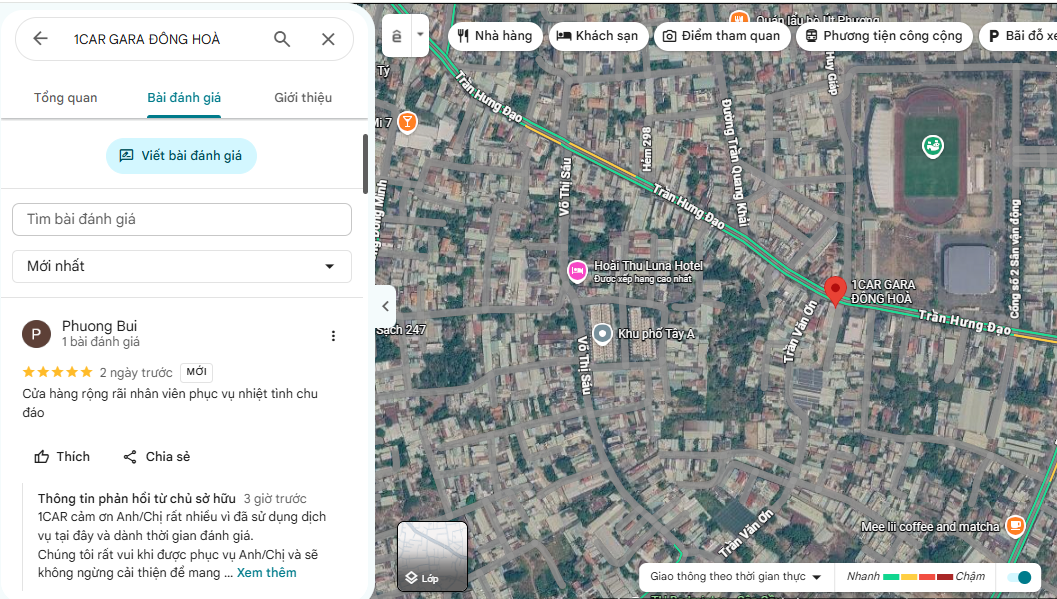Click the orange cocktail bar marker
The image size is (1057, 599).
click(406, 122)
